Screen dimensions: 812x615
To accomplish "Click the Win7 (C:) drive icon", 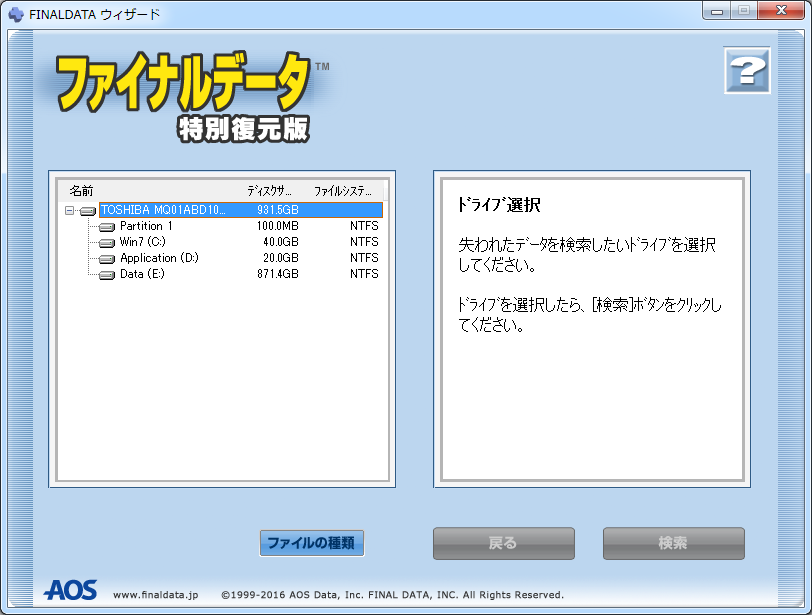I will 106,242.
